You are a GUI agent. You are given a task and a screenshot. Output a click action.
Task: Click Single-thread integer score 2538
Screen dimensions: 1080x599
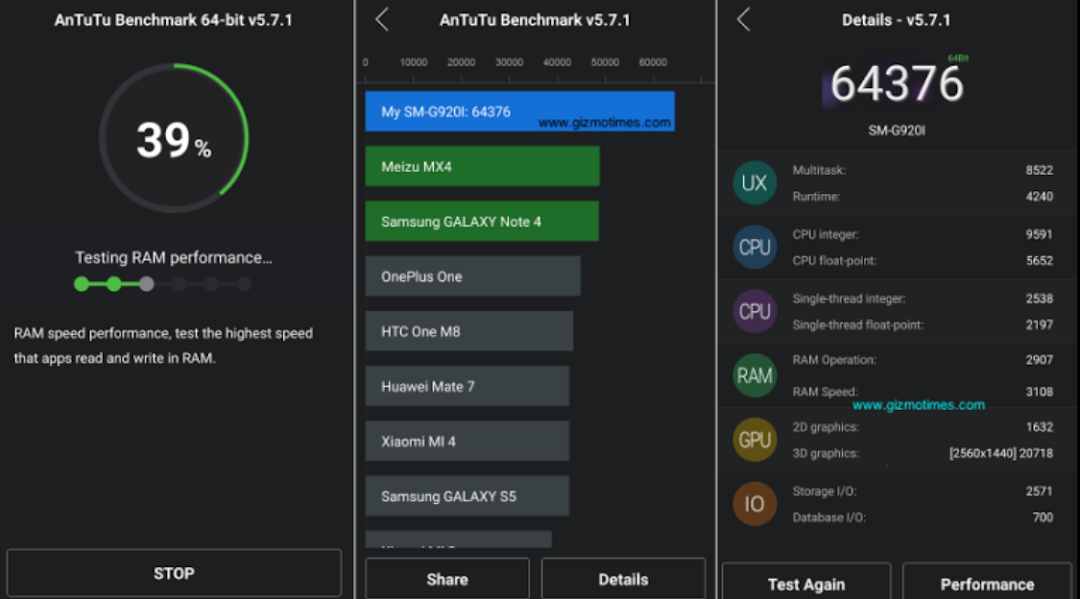point(1039,298)
